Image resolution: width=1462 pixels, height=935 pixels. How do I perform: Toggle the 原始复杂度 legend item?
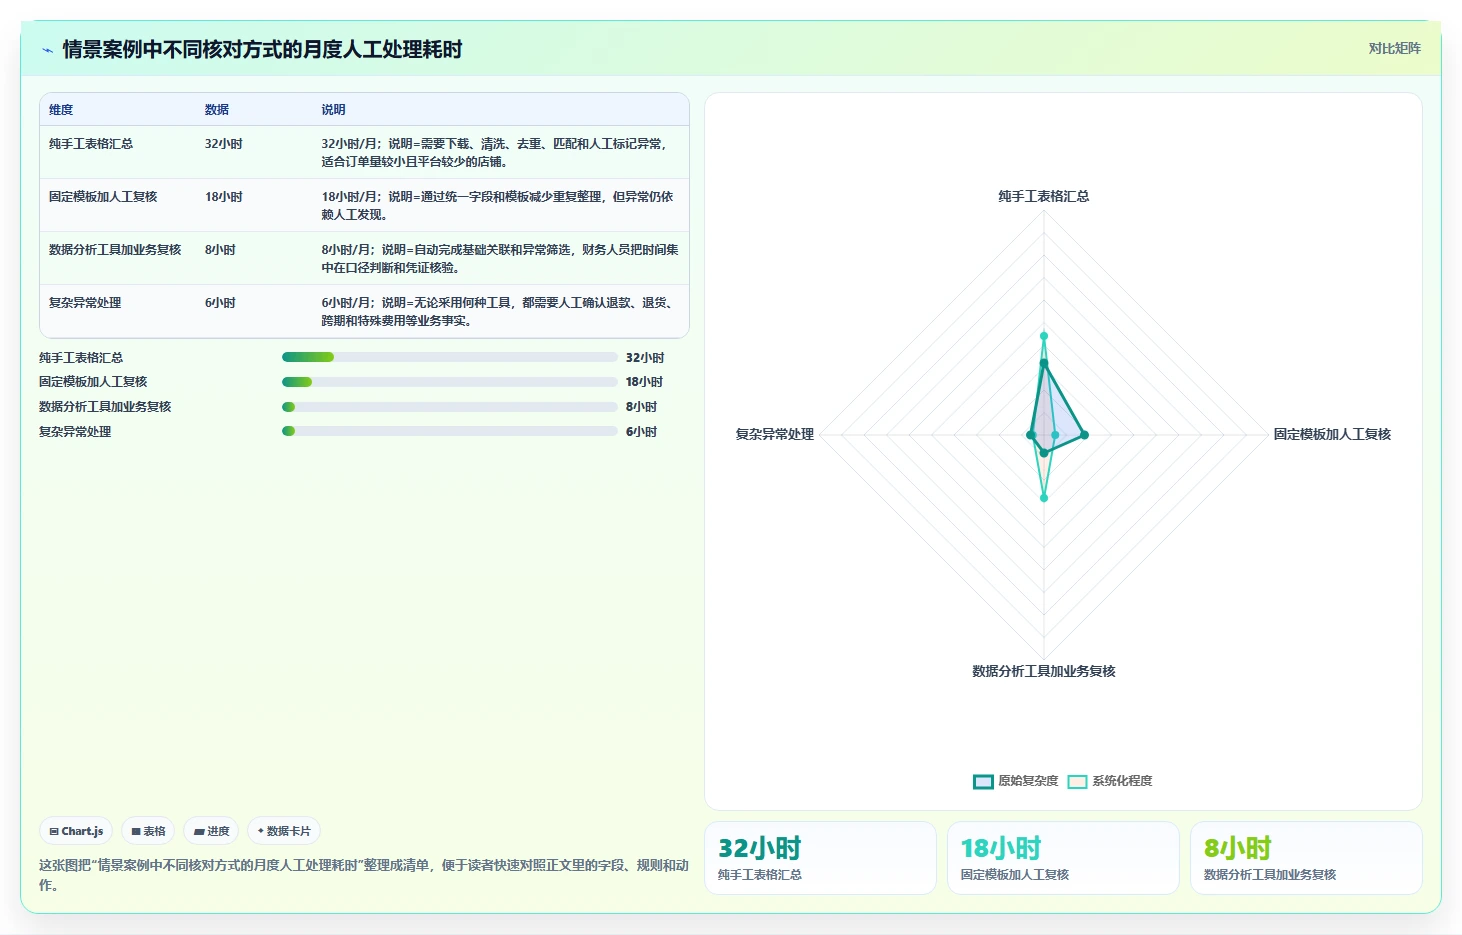click(x=1015, y=781)
